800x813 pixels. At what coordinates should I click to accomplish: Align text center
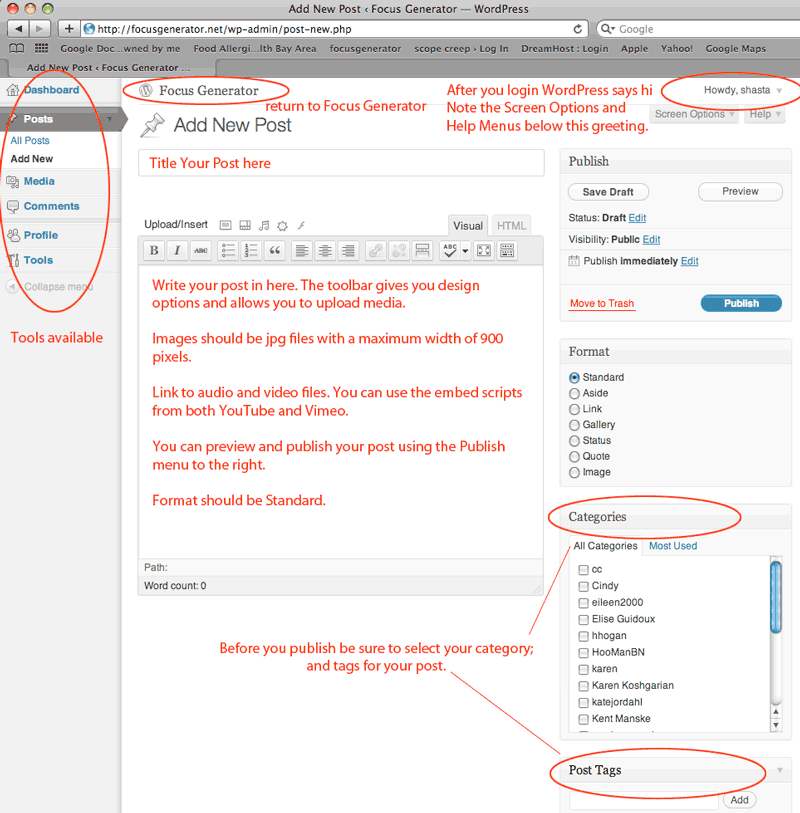[325, 250]
